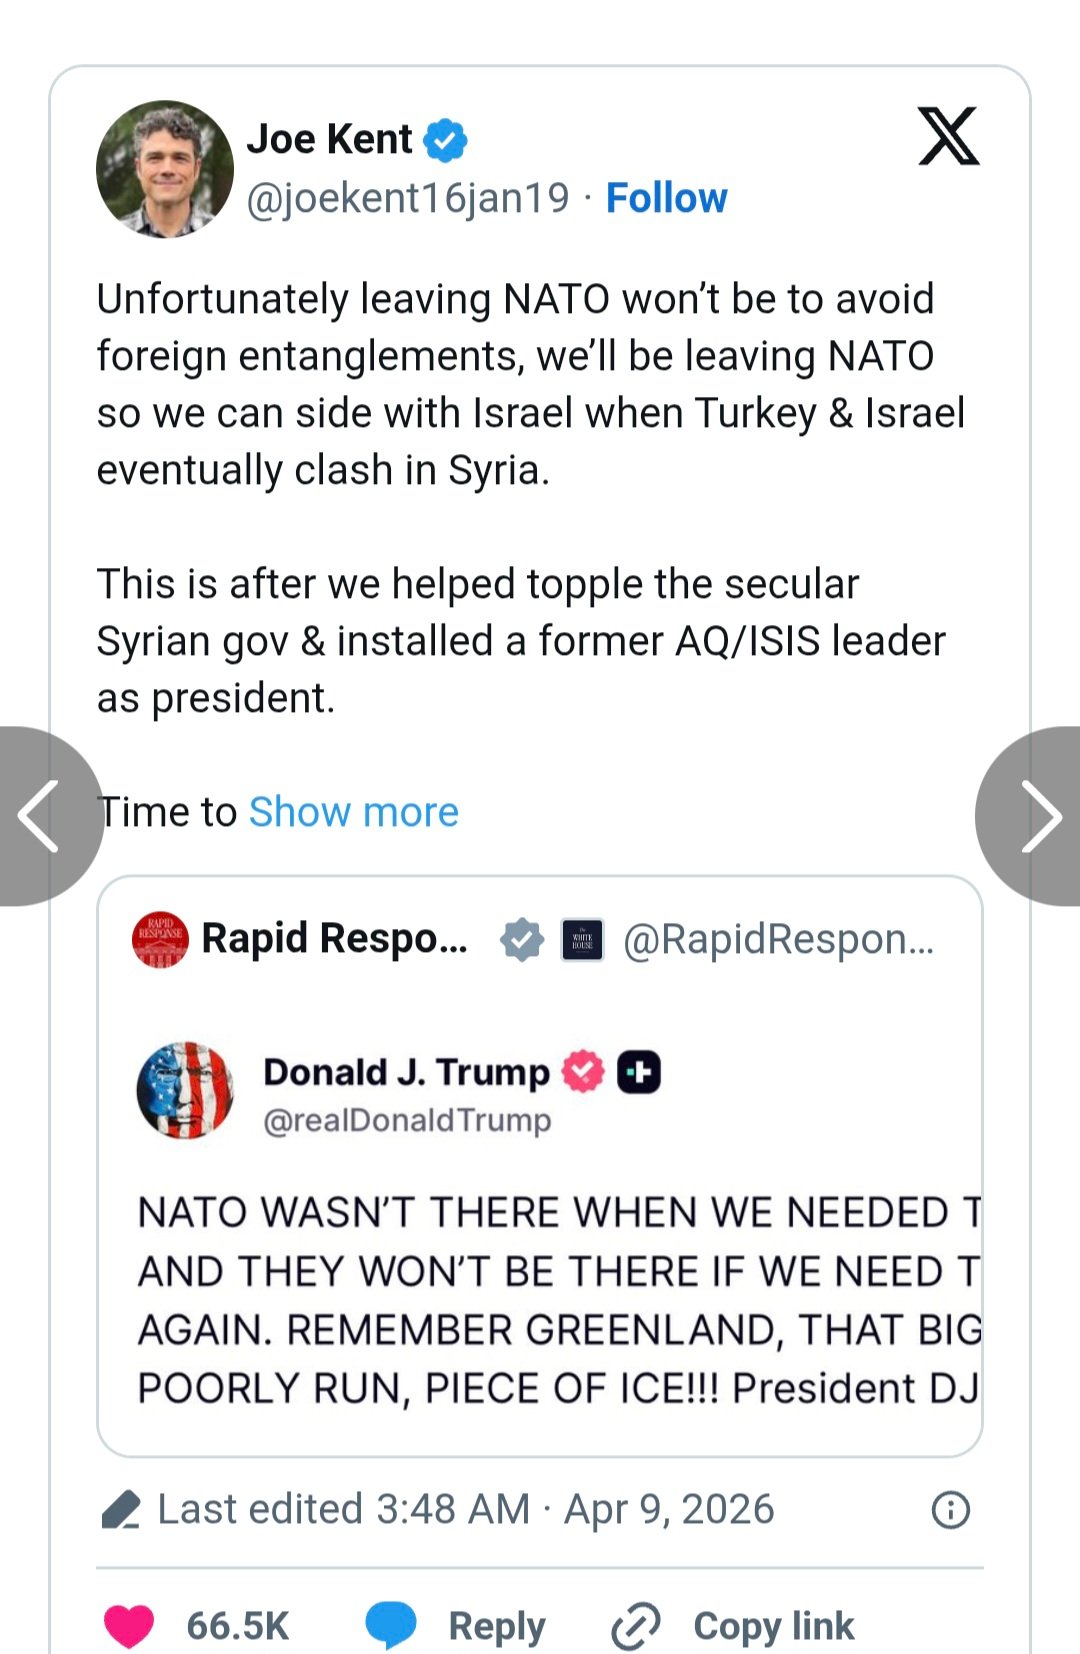Open Donald J. Trump avatar image

pos(185,1091)
